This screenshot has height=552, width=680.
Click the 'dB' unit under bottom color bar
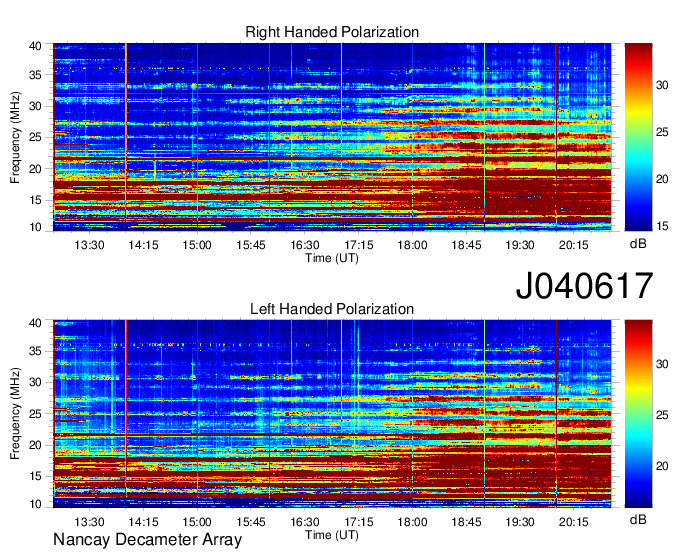tap(638, 519)
